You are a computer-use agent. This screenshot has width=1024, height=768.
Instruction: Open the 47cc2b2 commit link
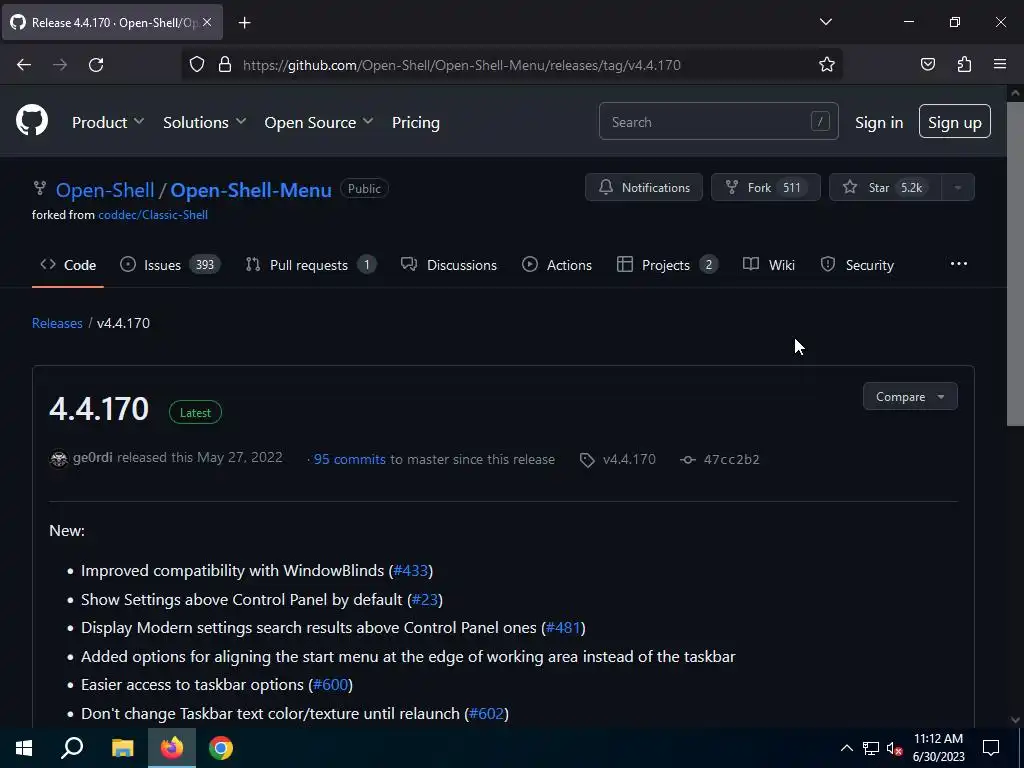coord(720,459)
